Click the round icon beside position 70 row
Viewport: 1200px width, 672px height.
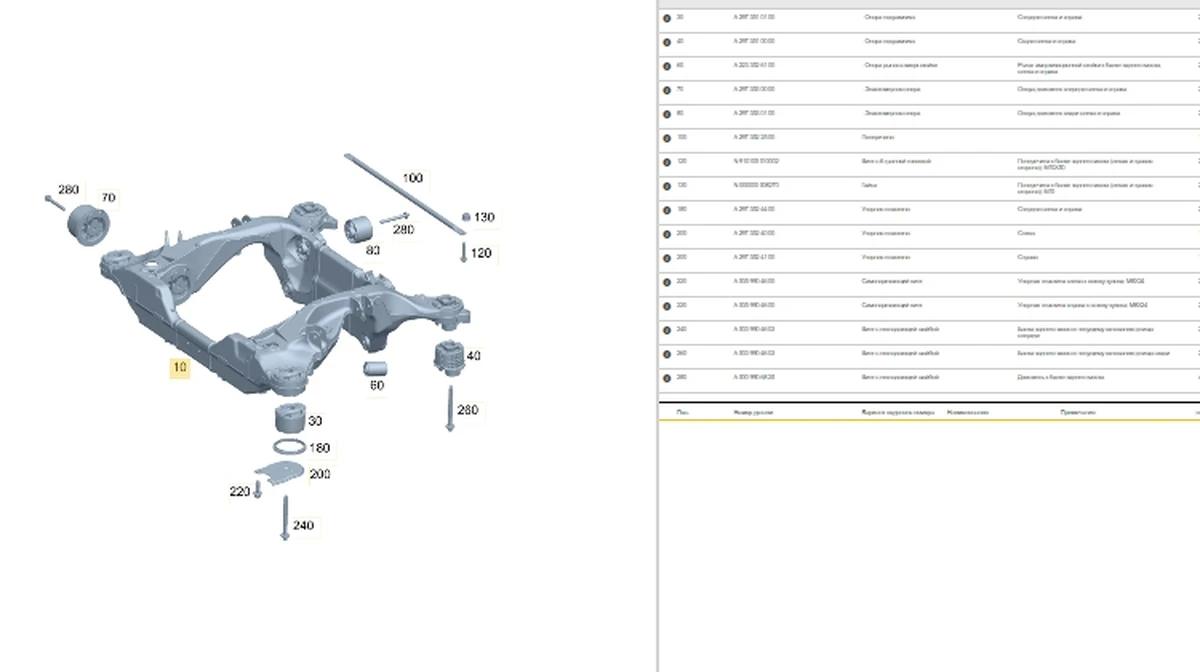[x=667, y=90]
